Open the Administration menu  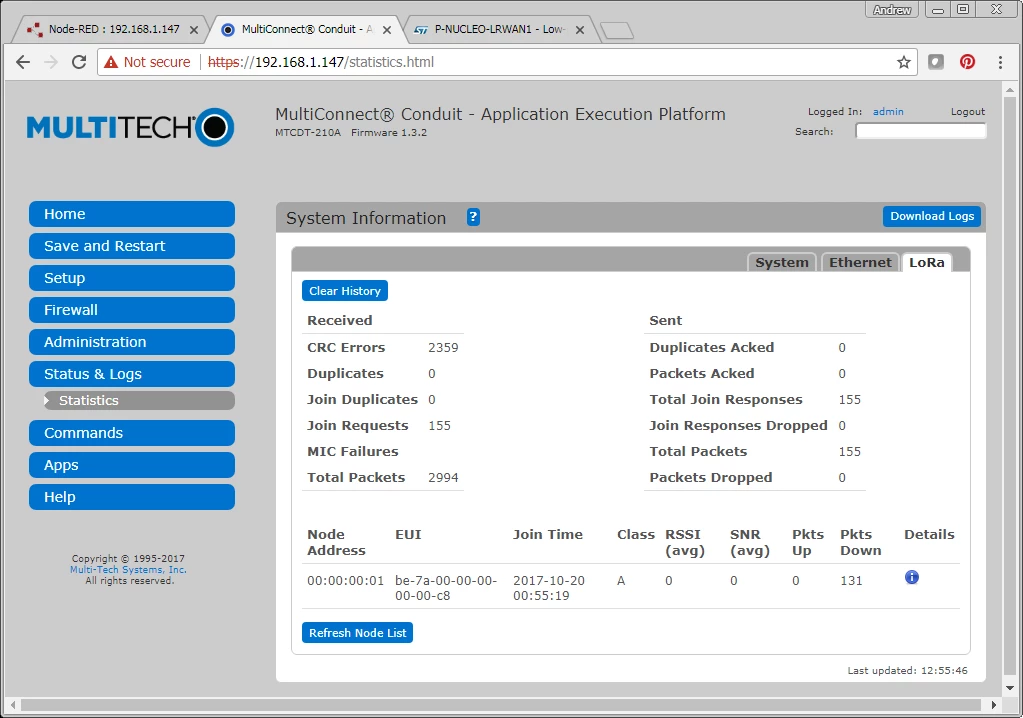click(x=132, y=342)
